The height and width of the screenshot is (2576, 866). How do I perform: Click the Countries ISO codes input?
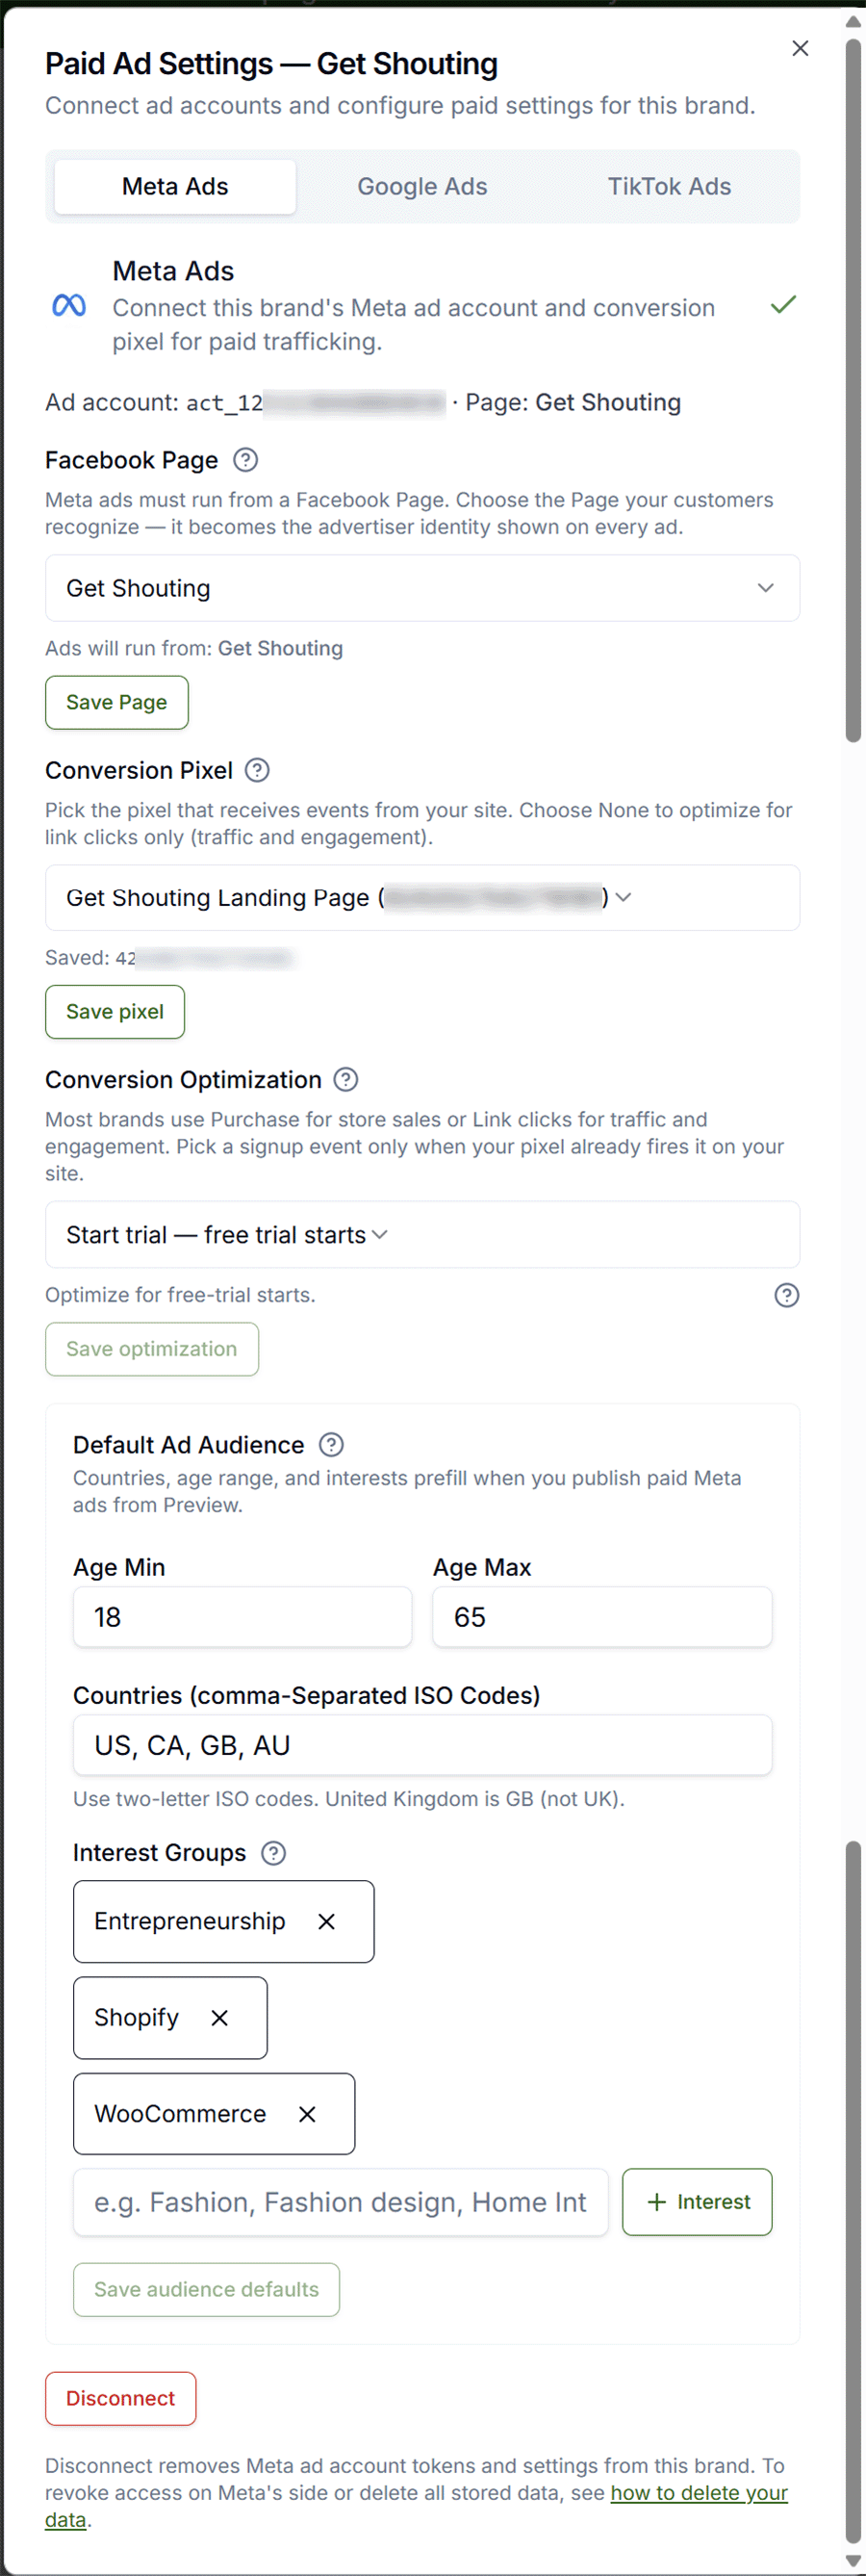(x=422, y=1744)
